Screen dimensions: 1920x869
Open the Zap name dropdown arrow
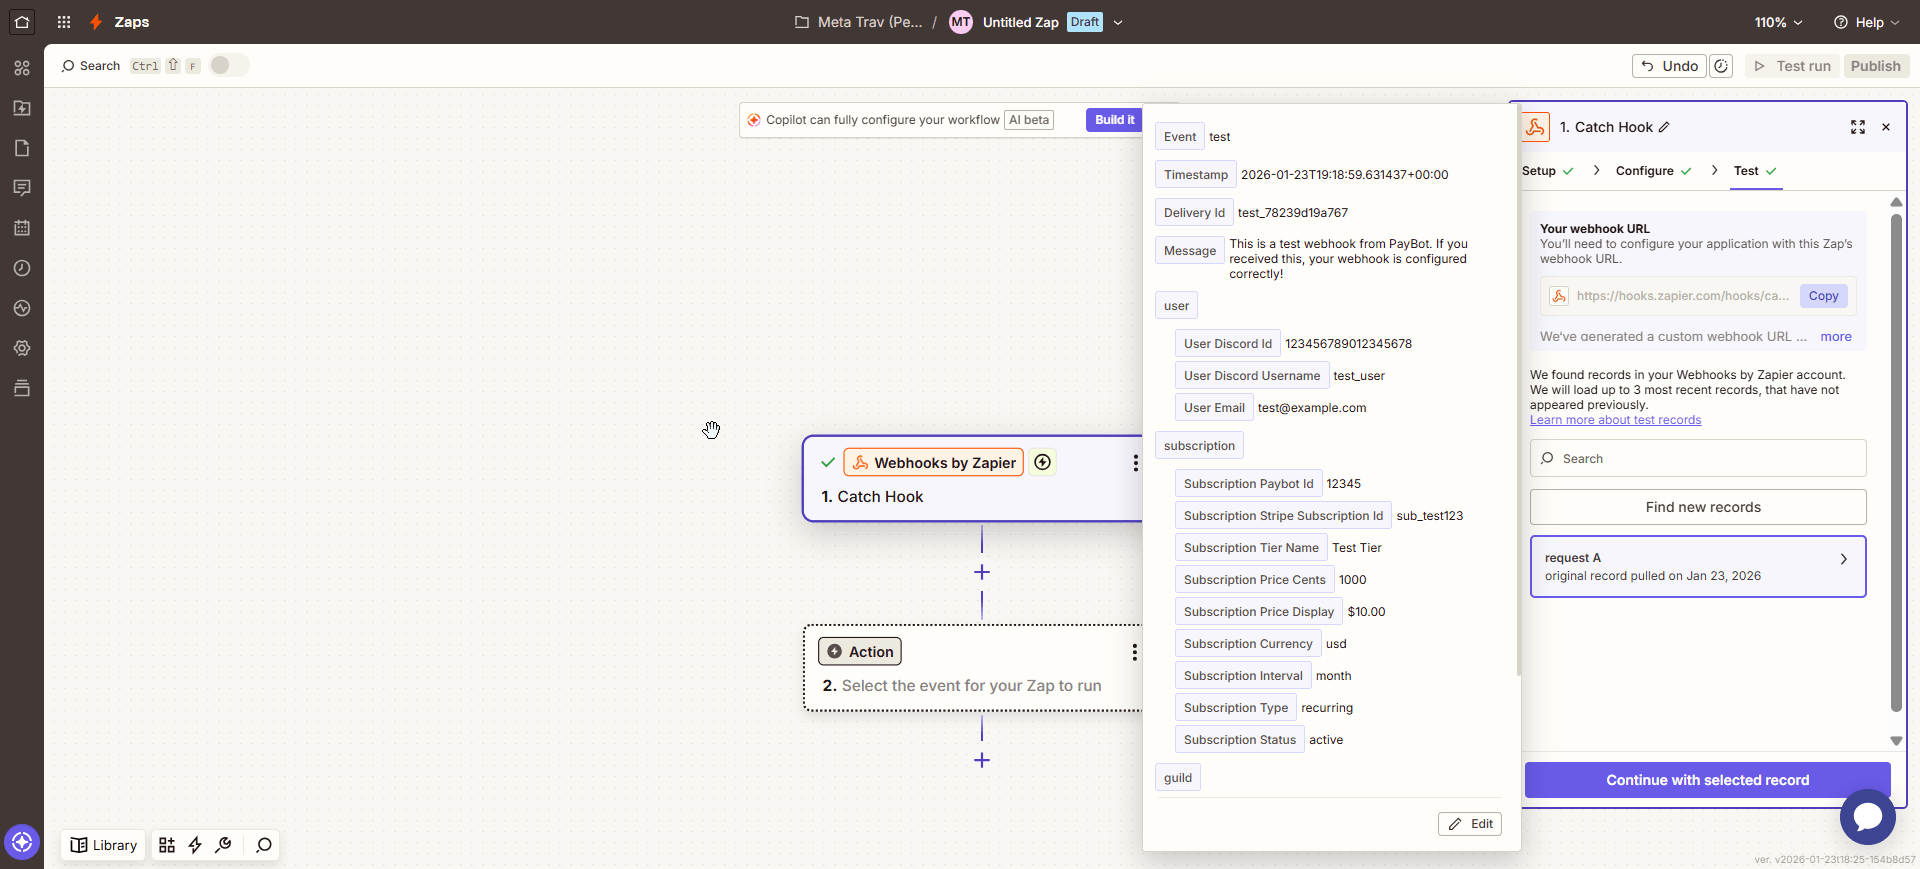point(1118,22)
